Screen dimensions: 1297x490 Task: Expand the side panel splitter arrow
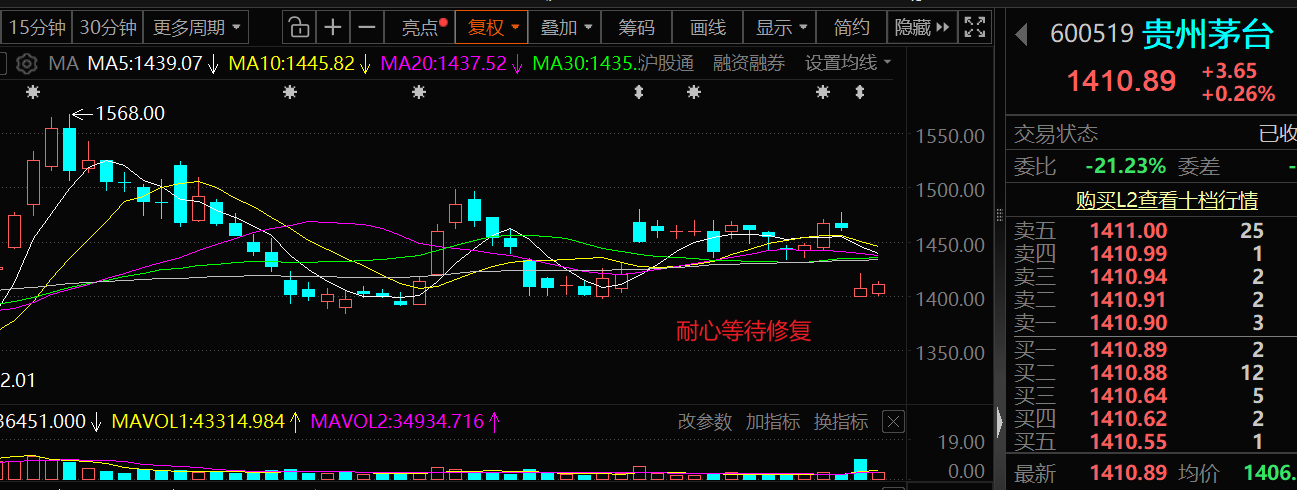pyautogui.click(x=1000, y=421)
